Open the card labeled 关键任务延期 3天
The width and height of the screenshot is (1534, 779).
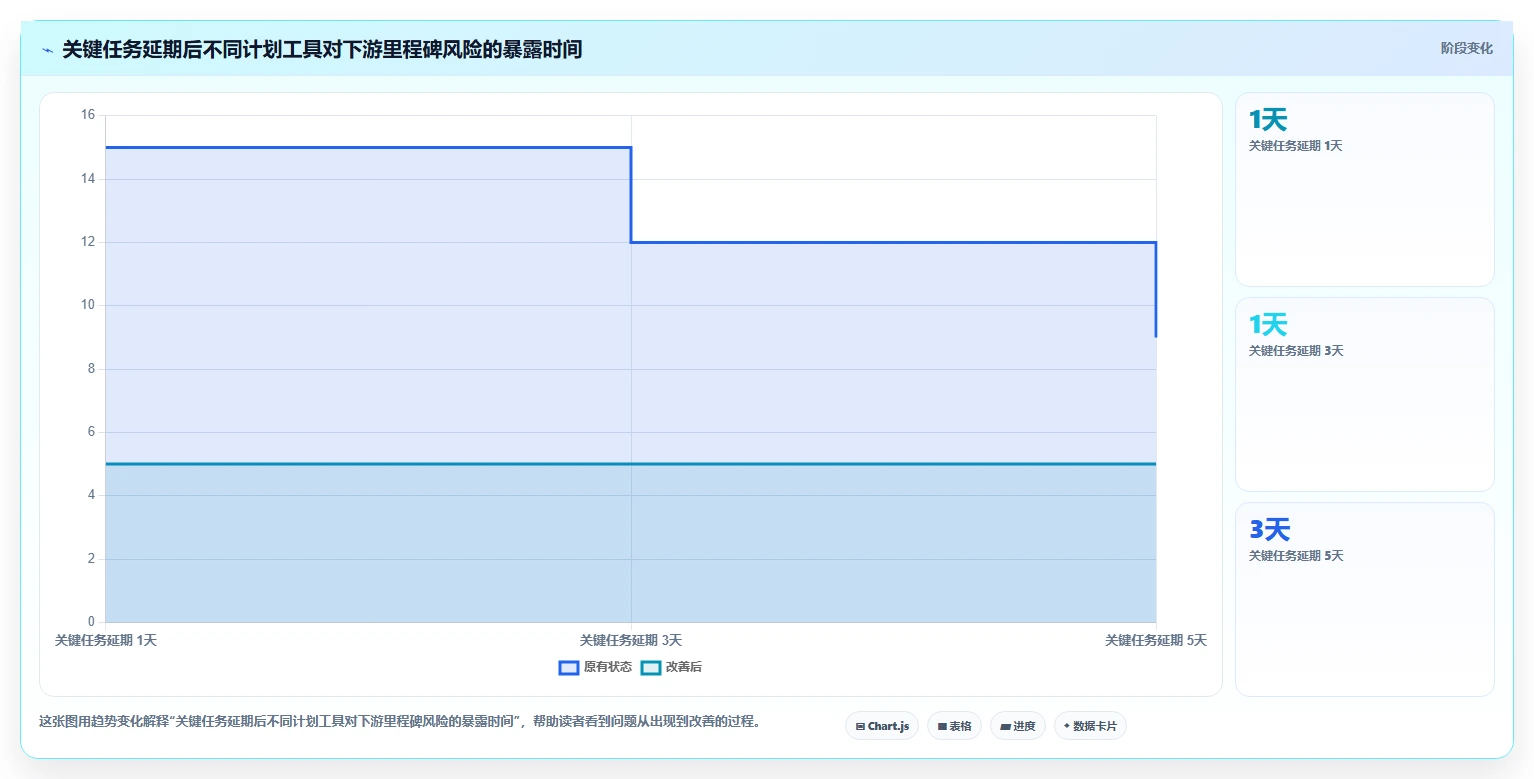point(1364,394)
